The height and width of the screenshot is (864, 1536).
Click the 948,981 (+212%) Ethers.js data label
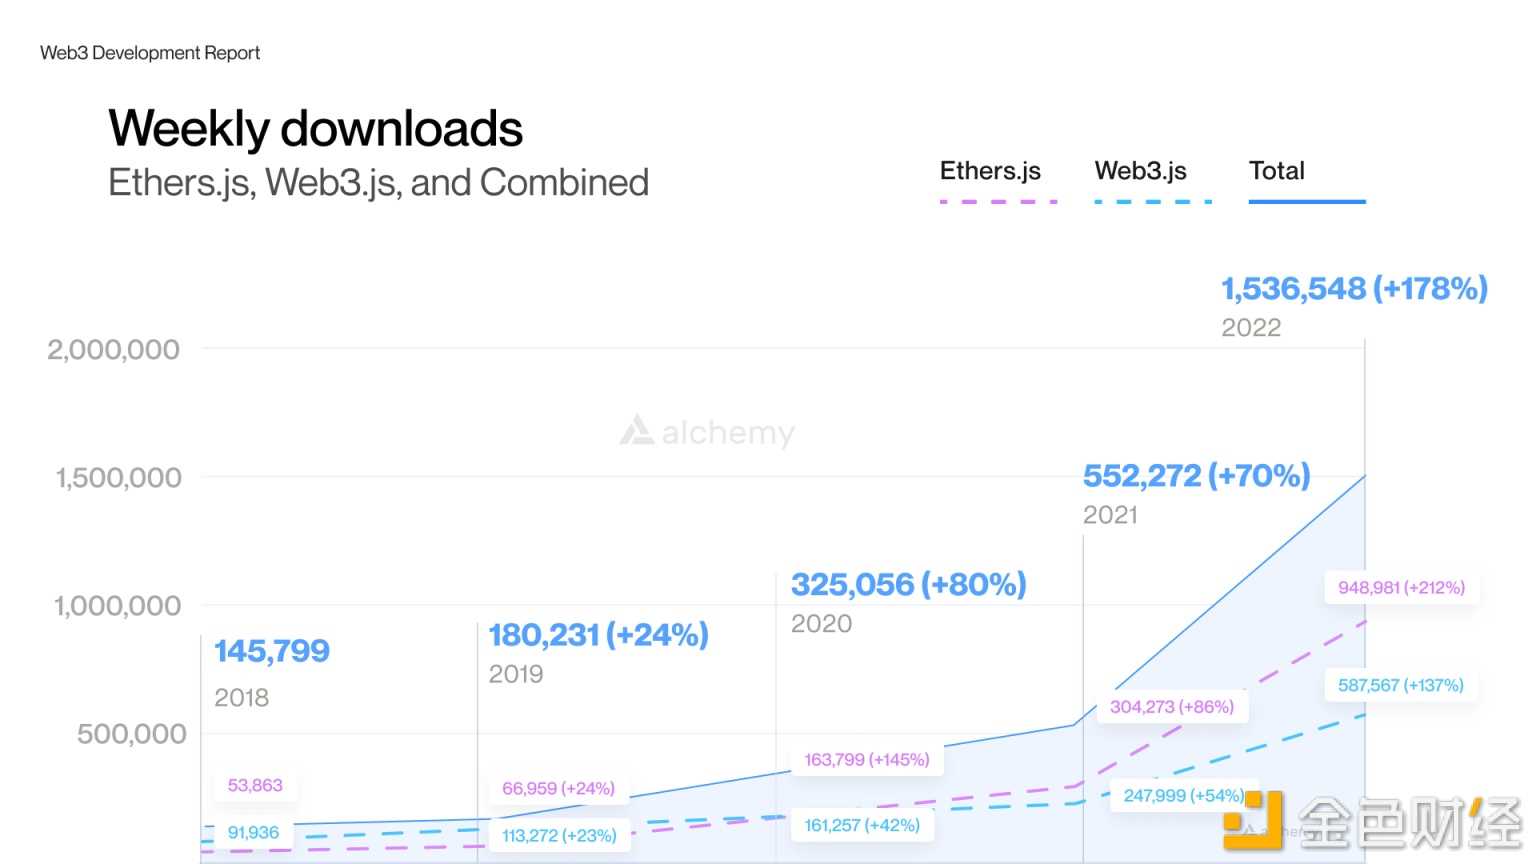(1401, 588)
